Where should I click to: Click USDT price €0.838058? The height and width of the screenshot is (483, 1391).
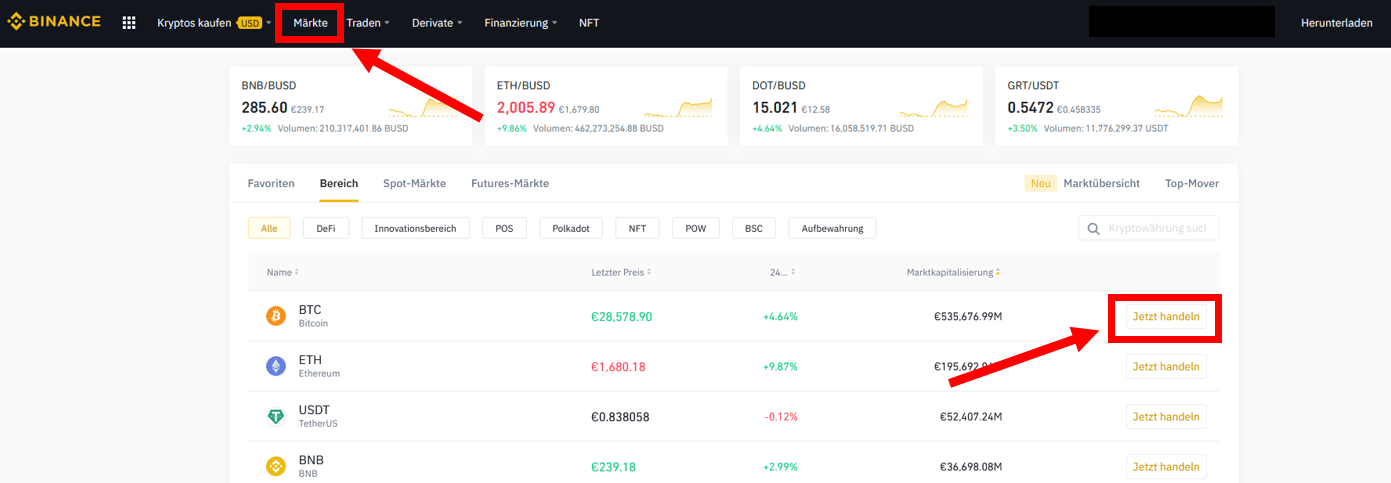click(x=620, y=416)
